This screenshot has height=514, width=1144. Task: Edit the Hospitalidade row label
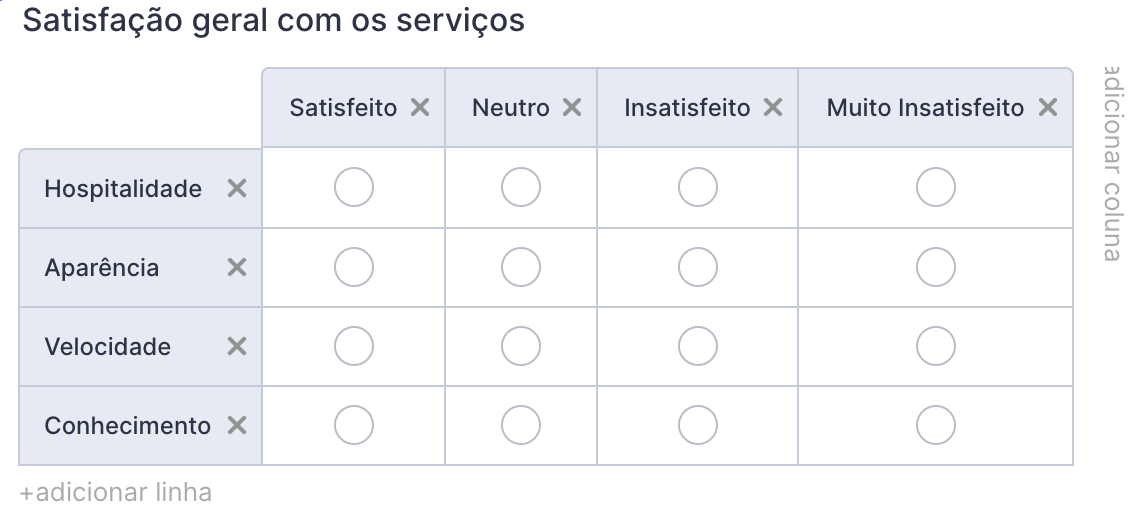pyautogui.click(x=123, y=189)
